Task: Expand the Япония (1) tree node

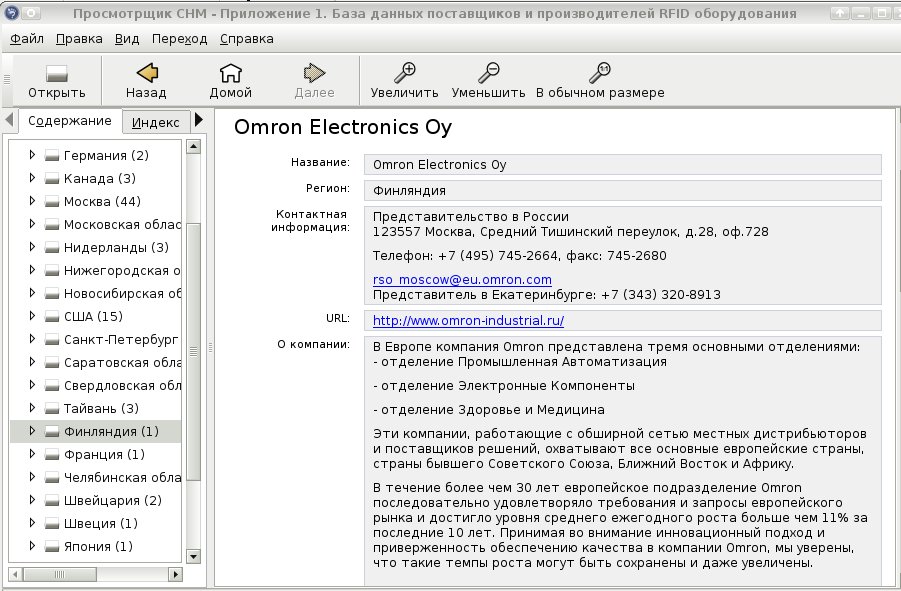Action: click(32, 545)
